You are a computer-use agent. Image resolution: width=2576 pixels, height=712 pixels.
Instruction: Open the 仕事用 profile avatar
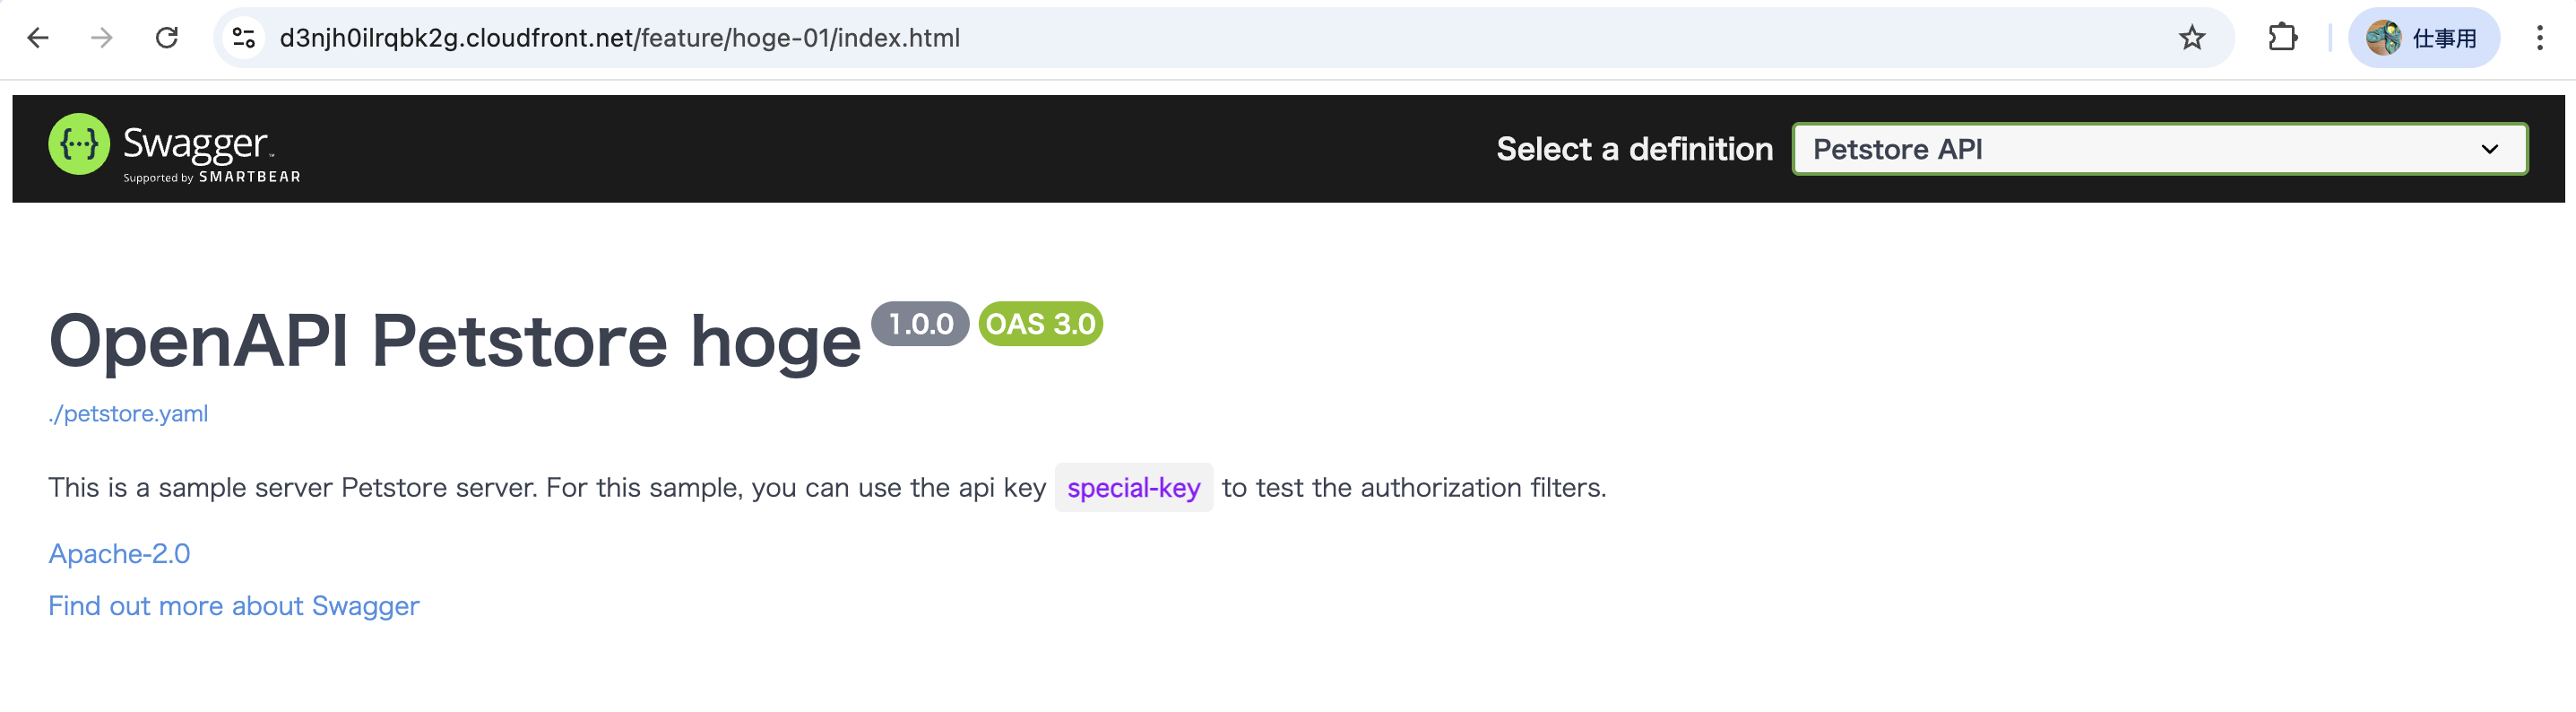point(2423,38)
